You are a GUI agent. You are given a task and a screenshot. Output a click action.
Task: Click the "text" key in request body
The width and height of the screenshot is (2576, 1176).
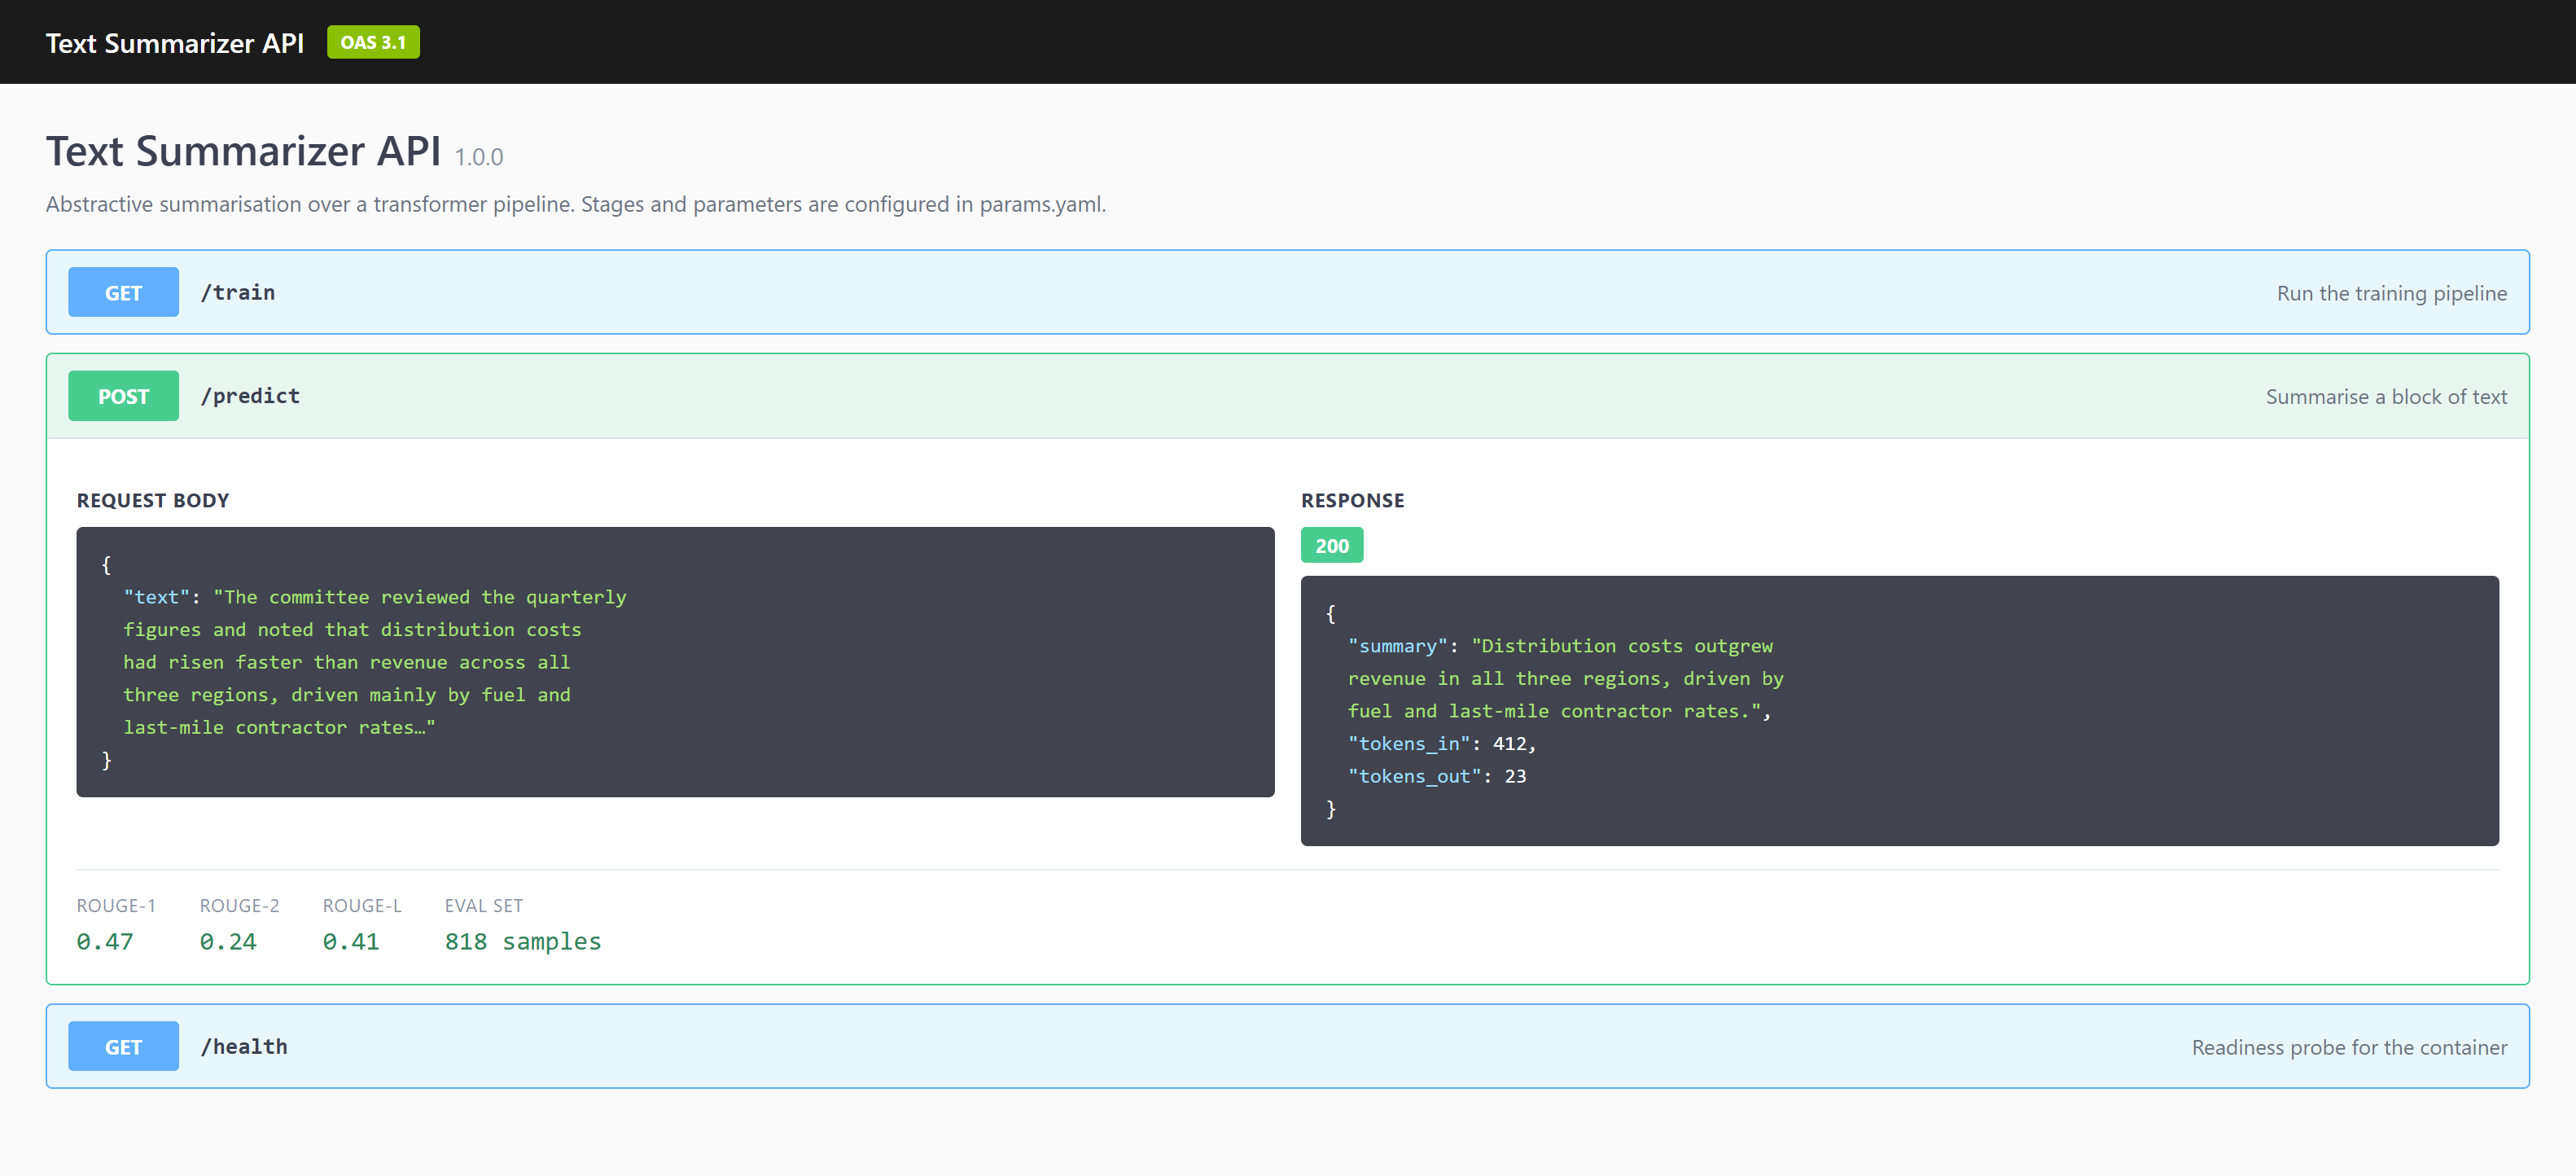click(x=157, y=597)
